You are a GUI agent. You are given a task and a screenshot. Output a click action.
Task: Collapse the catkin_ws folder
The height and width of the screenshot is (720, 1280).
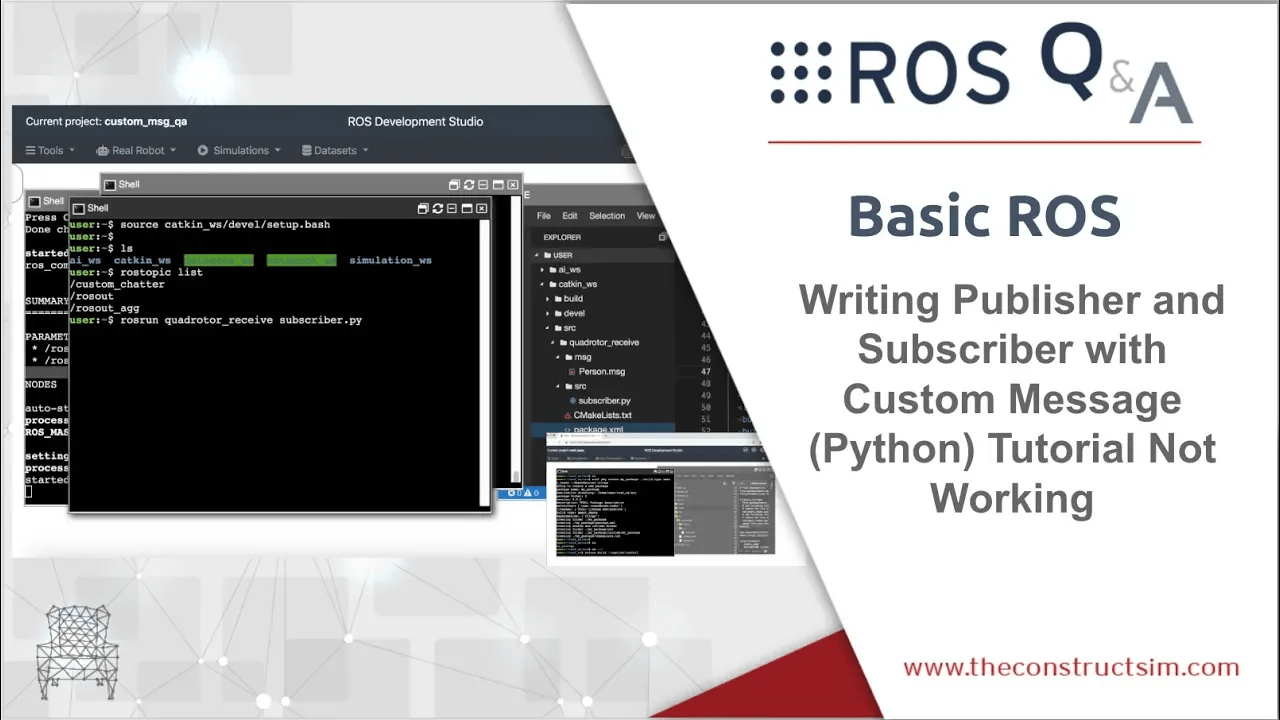[x=544, y=284]
